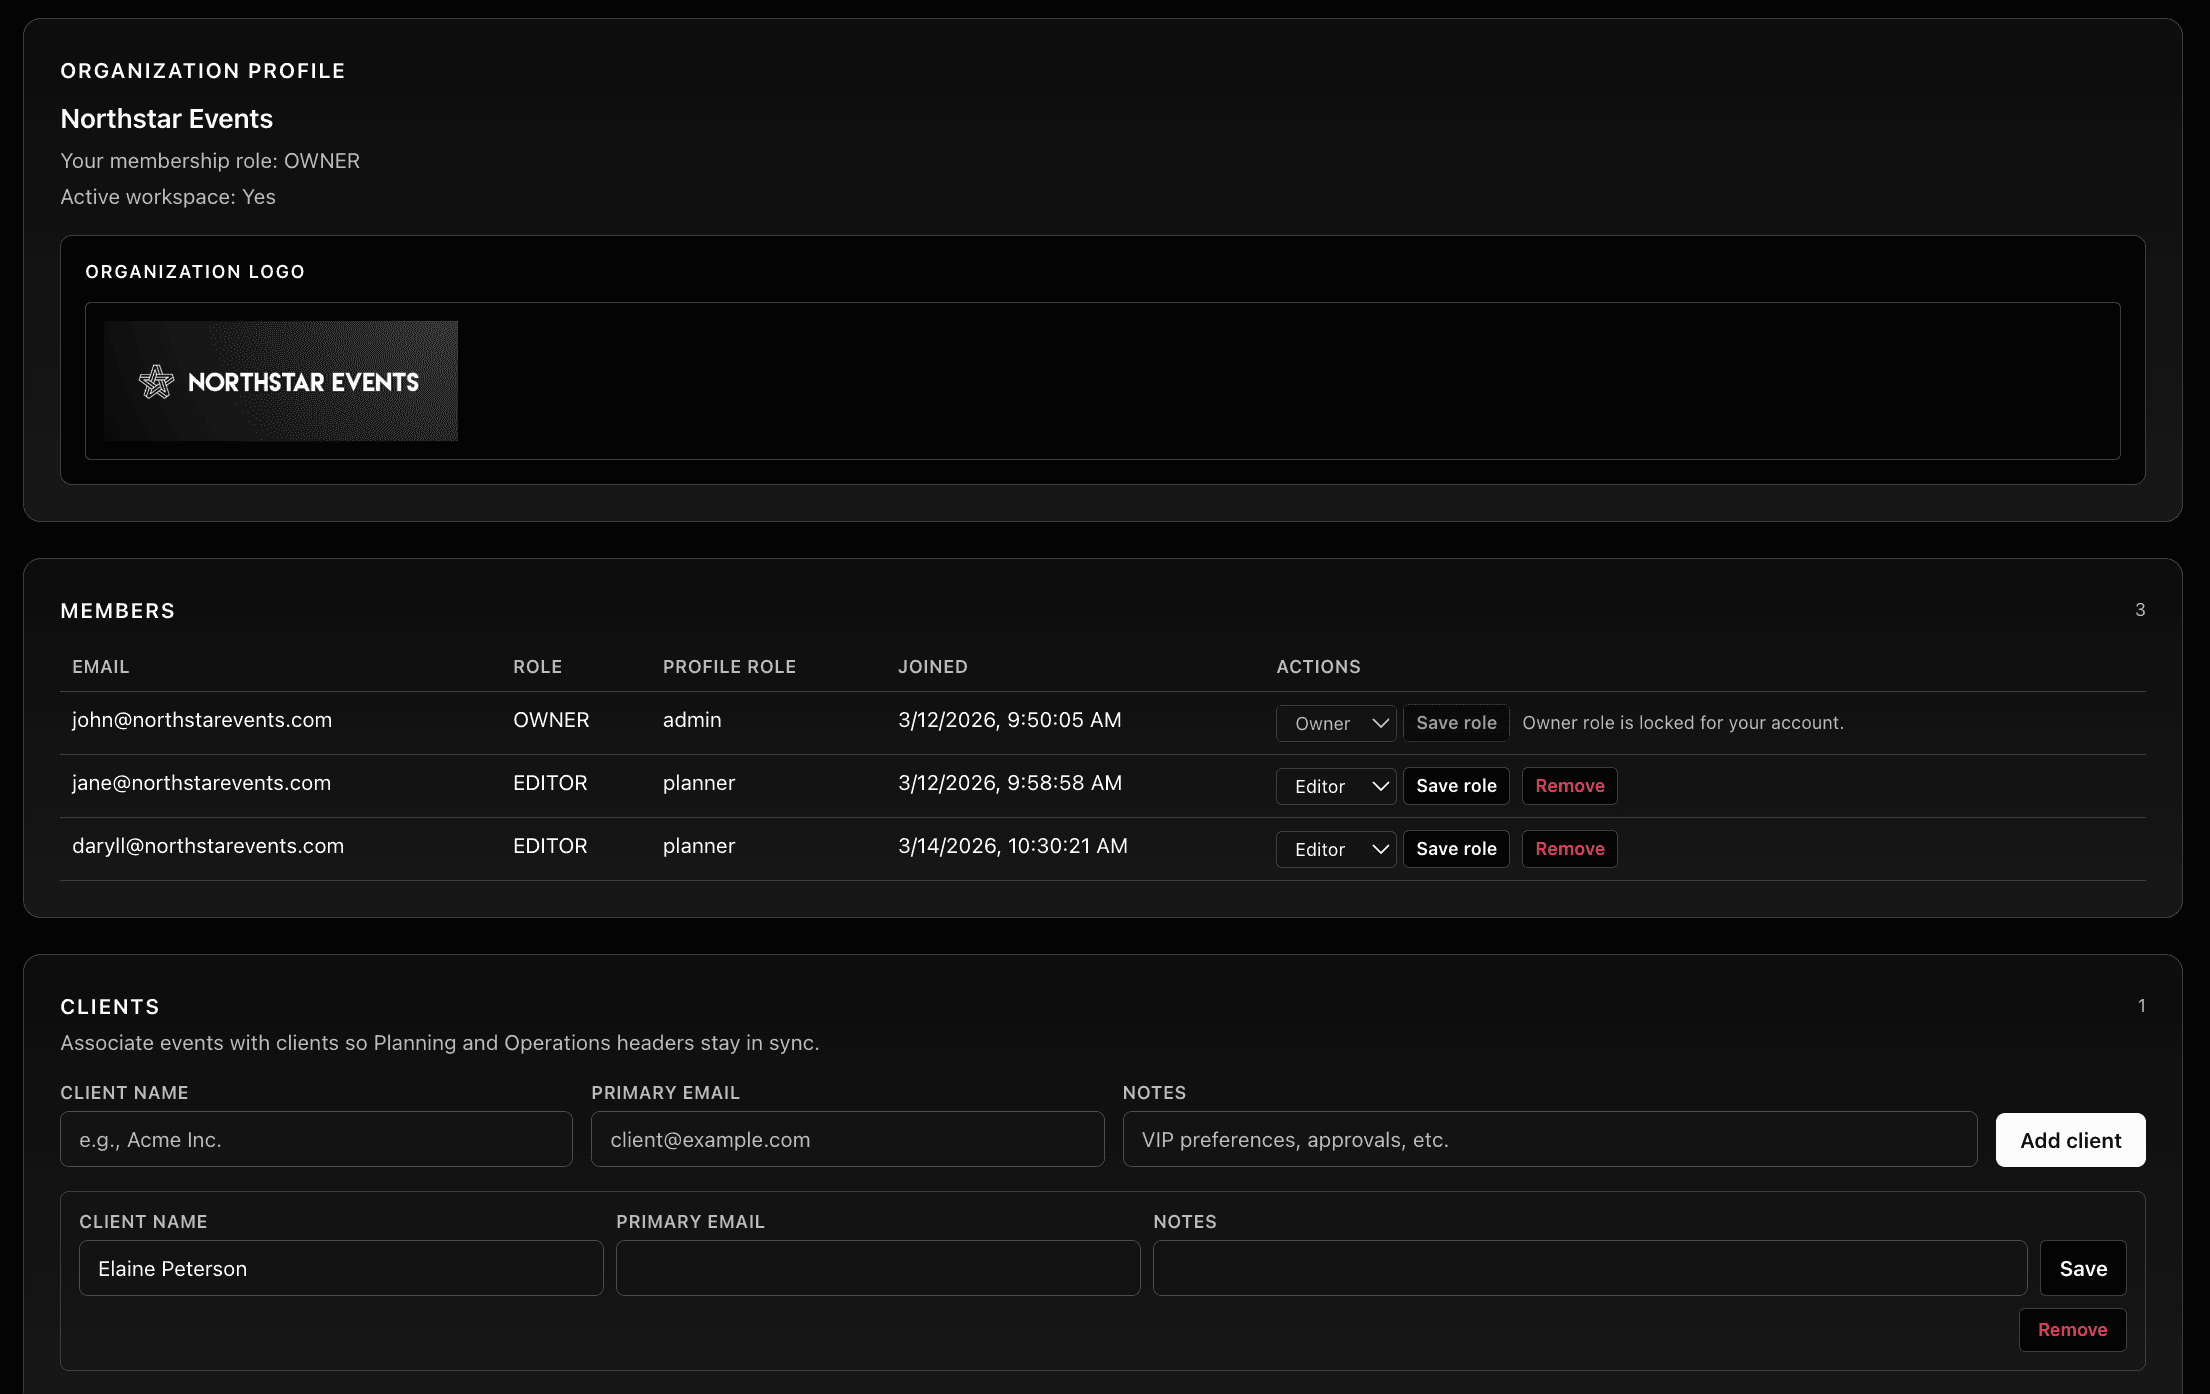This screenshot has width=2210, height=1394.
Task: Remove the Elaine Peterson client
Action: pos(2072,1329)
